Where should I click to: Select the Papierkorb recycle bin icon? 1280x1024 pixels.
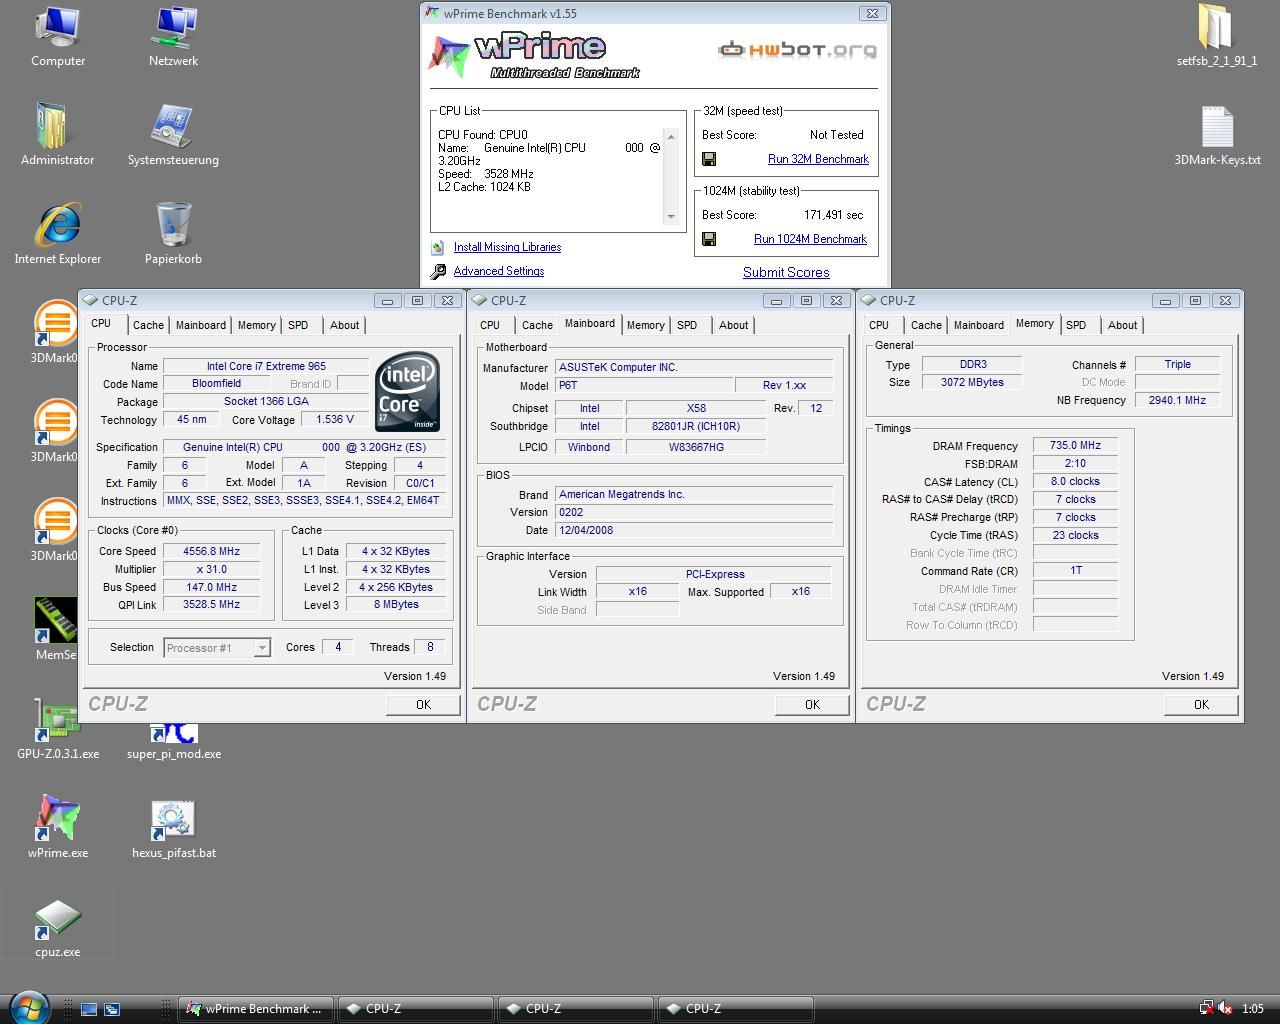173,234
